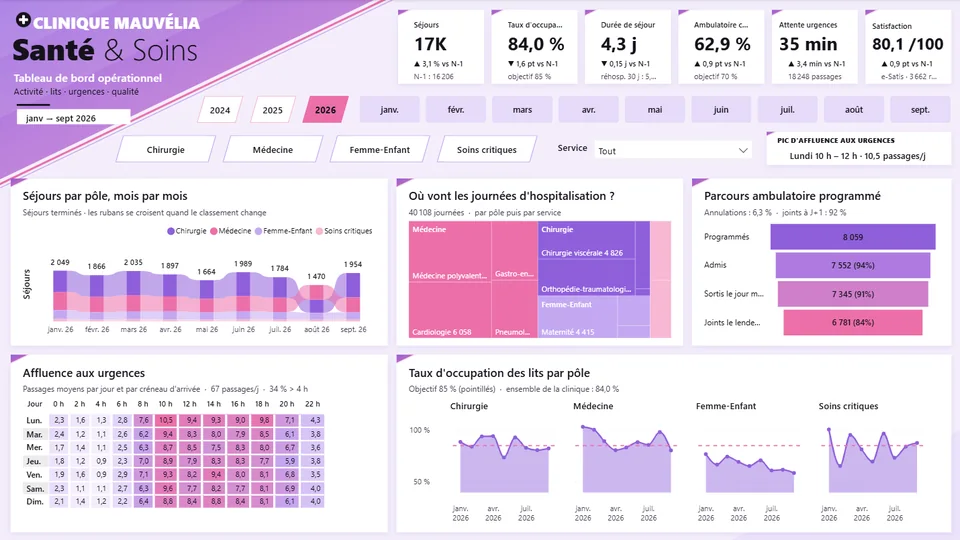Viewport: 960px width, 540px height.
Task: Click the 6 781 (84%) funnel bar
Action: [853, 322]
